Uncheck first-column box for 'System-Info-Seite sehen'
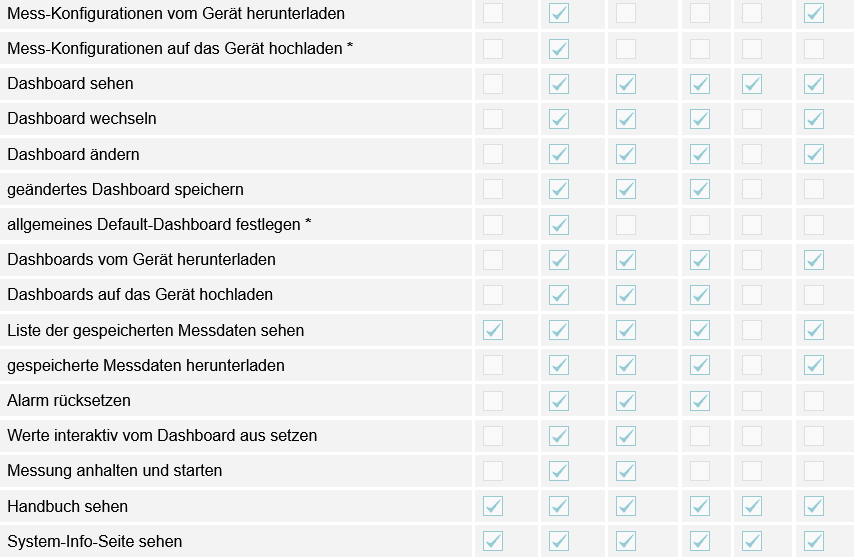This screenshot has width=860, height=558. 493,542
